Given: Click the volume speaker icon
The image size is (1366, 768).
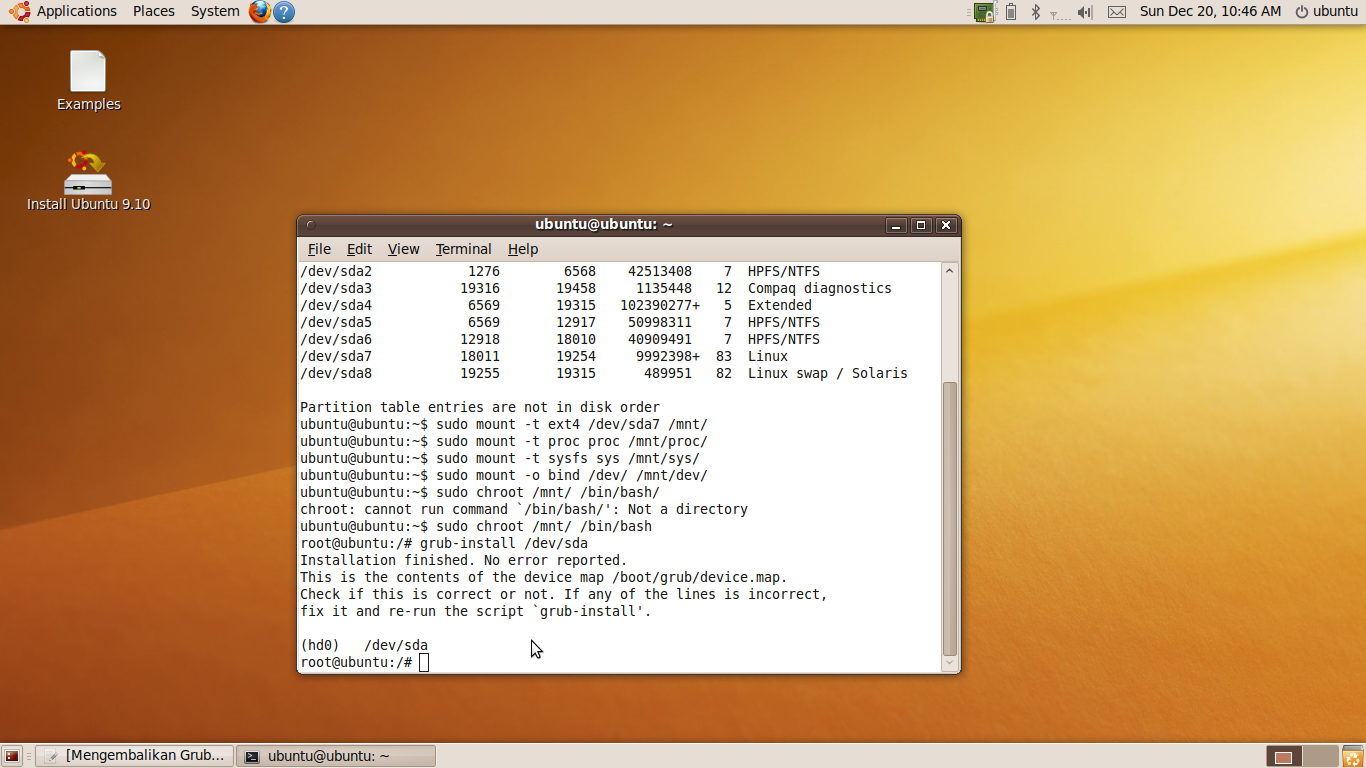Looking at the screenshot, I should (x=1086, y=12).
